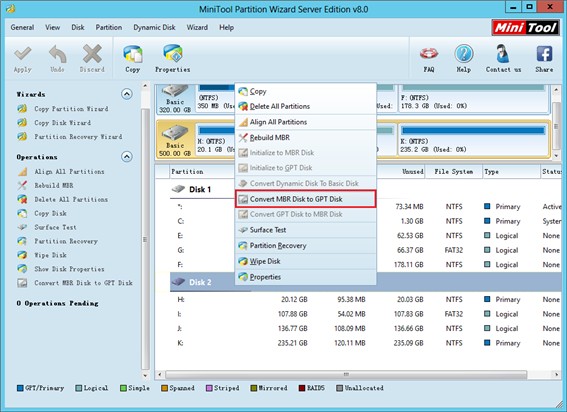Open the FAQ lifebuoy icon
The image size is (567, 412).
tap(429, 54)
